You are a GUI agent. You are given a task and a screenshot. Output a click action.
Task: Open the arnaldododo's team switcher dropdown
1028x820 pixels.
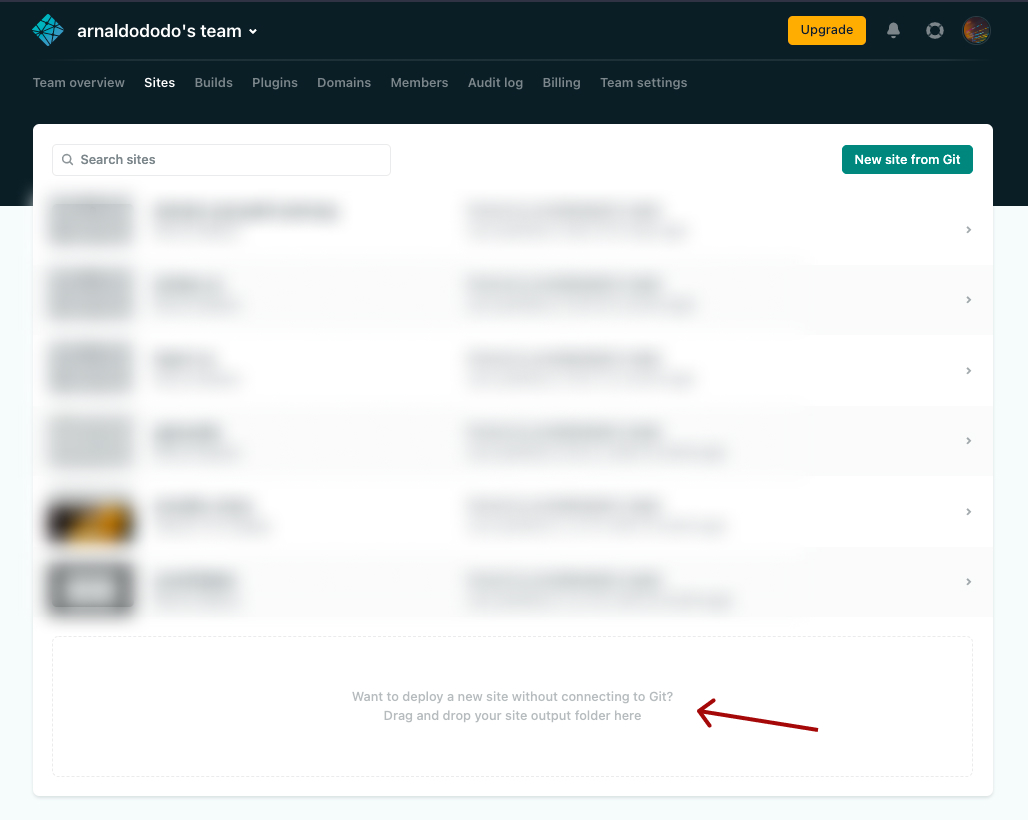(167, 31)
